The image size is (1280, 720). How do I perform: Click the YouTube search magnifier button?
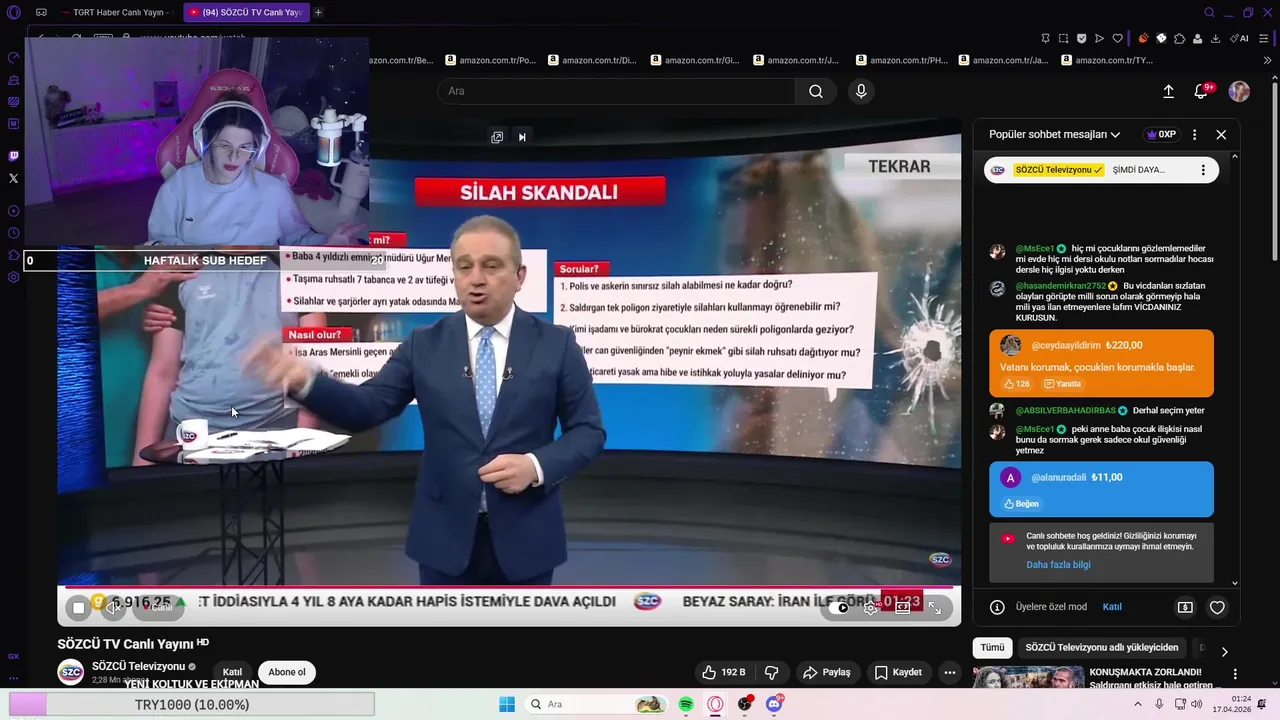(816, 91)
